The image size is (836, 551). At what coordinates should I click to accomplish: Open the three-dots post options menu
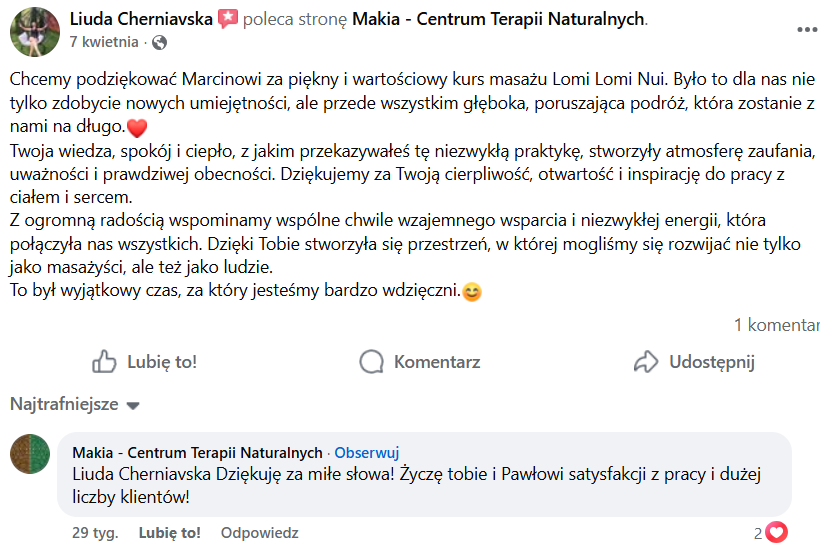tap(806, 29)
